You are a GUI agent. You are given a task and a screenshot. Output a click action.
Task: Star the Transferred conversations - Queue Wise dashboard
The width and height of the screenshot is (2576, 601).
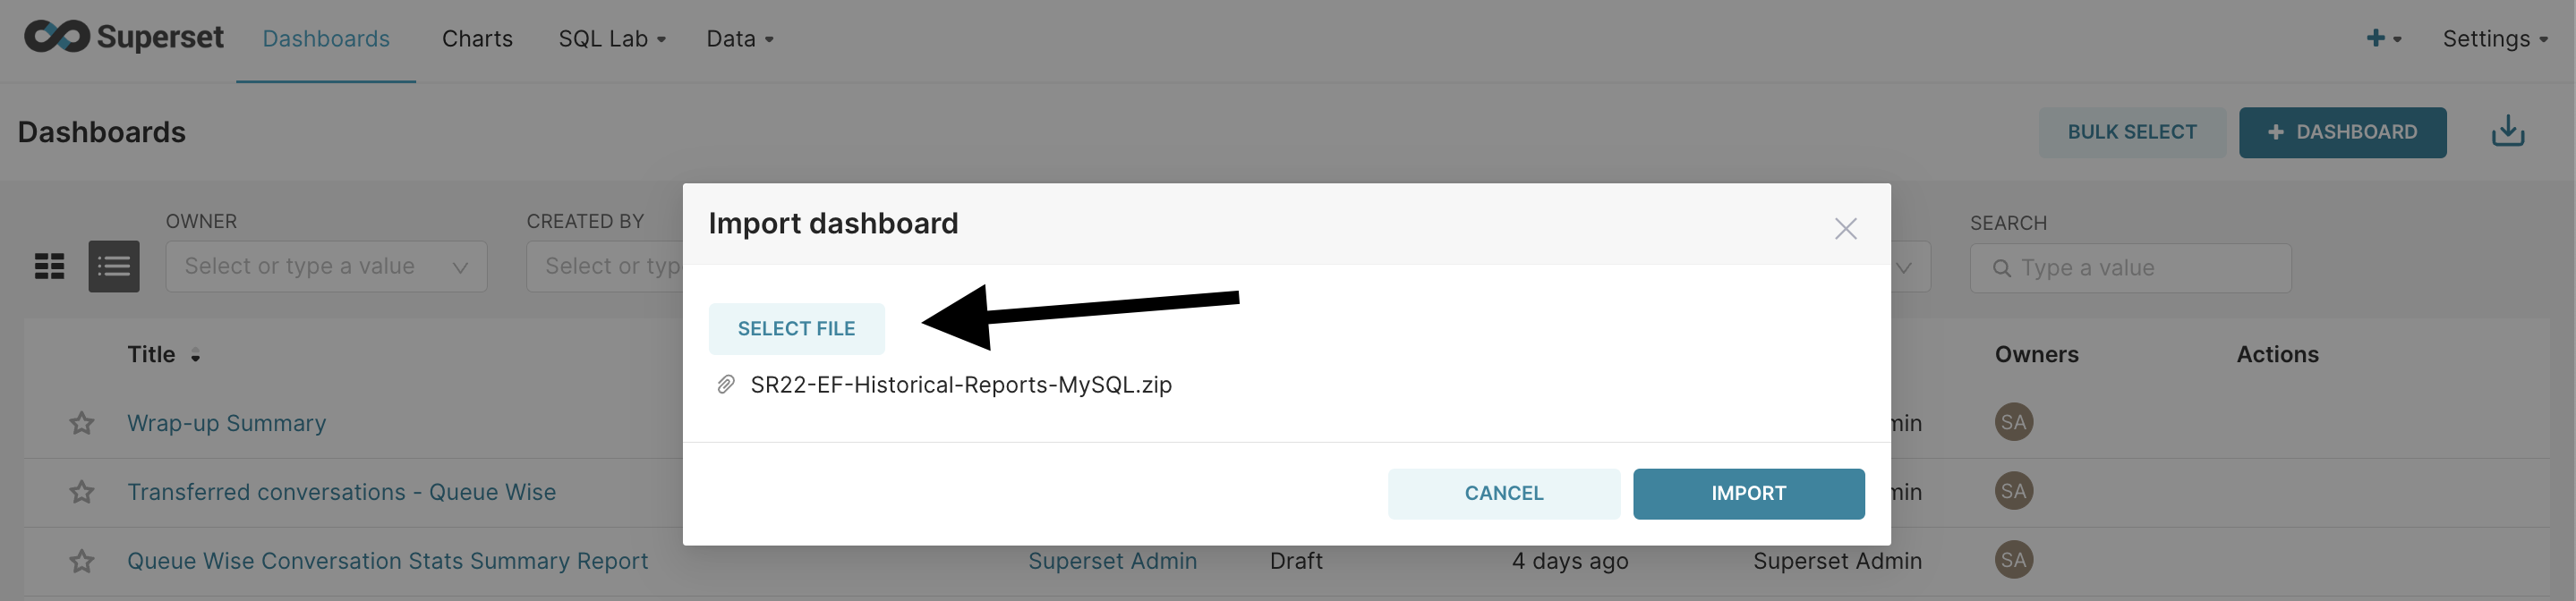82,492
